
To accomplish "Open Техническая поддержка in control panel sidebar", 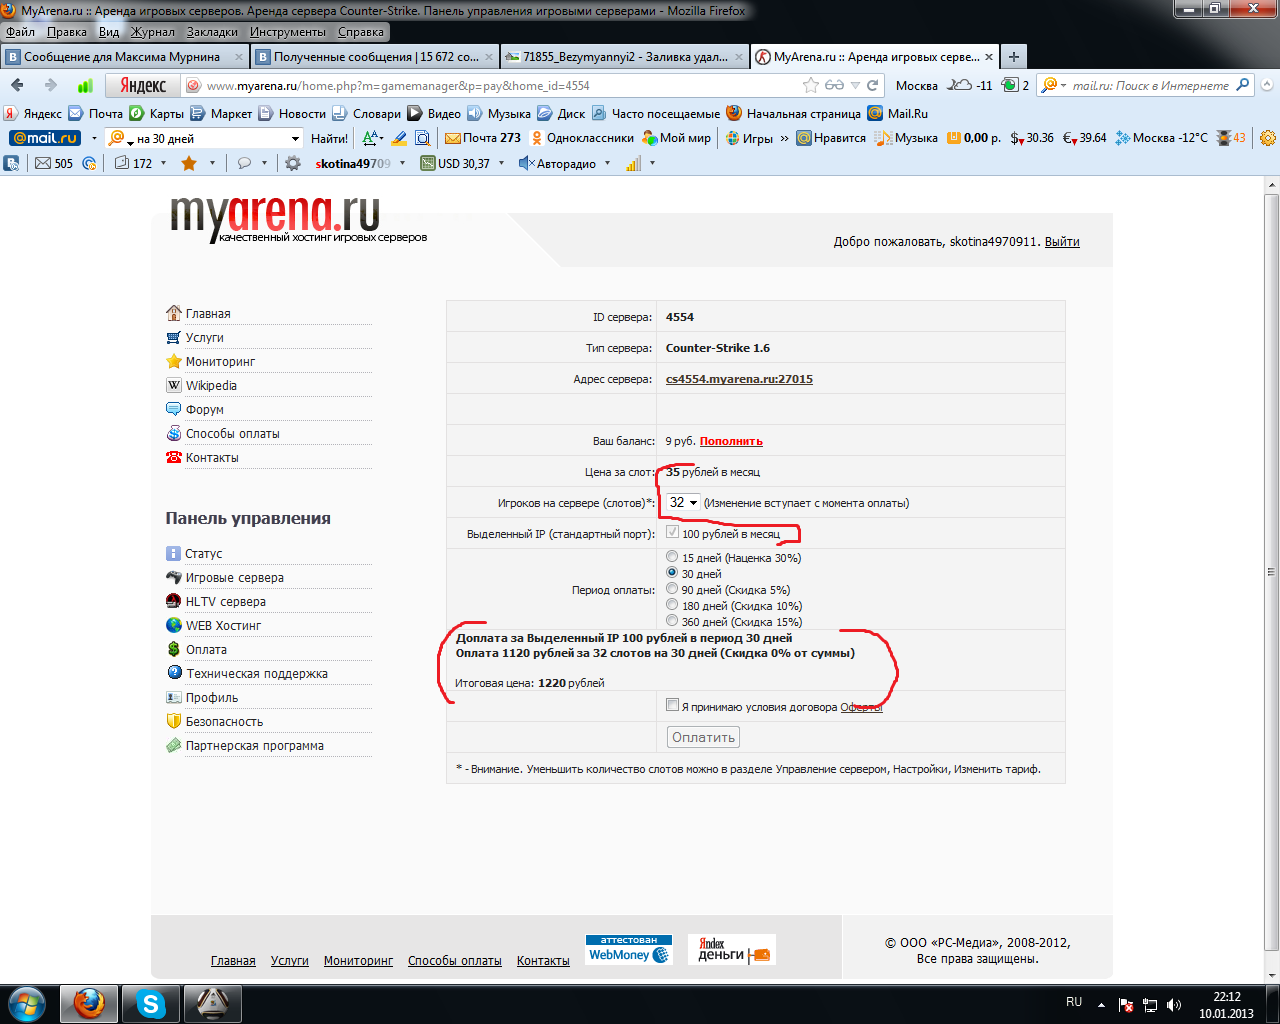I will (256, 674).
